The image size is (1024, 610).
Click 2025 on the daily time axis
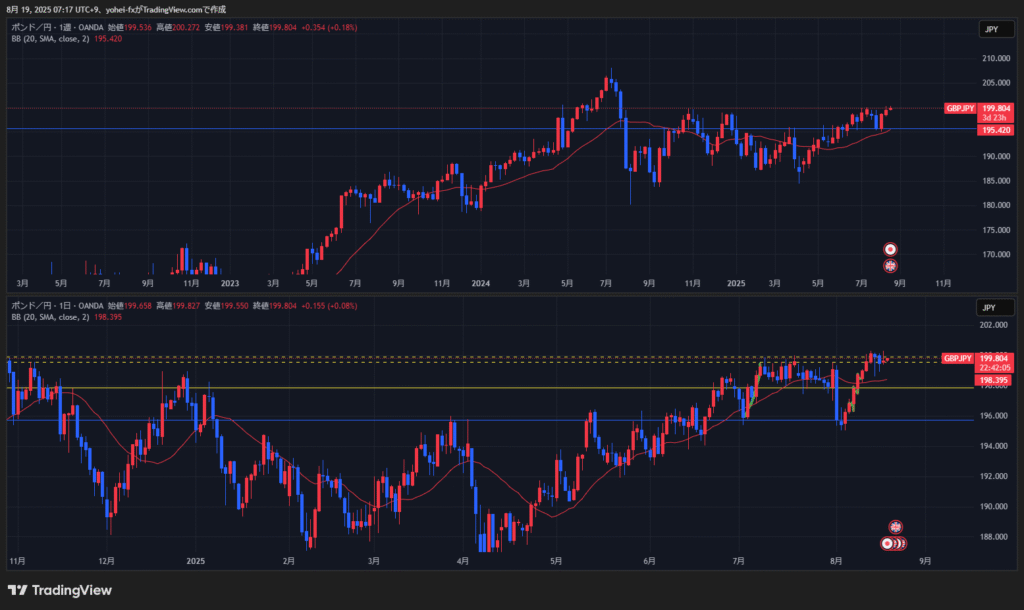point(195,561)
